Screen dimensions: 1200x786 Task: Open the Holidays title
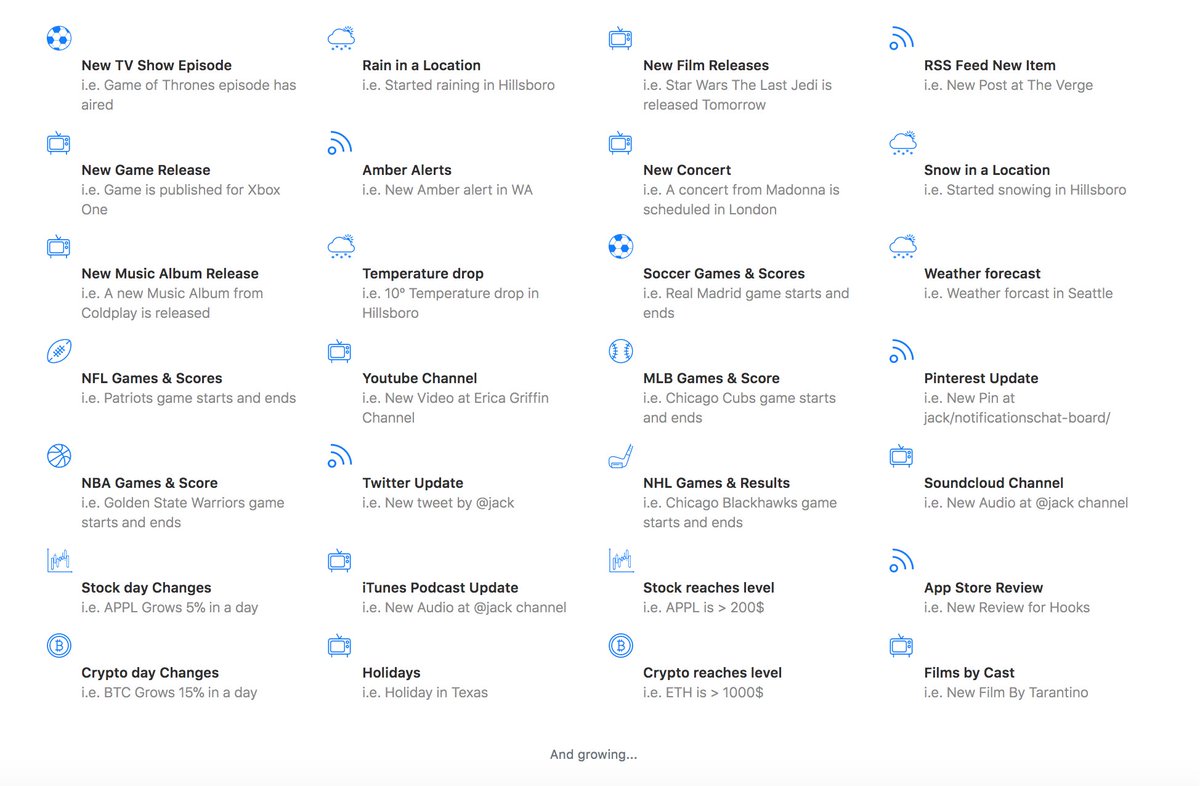click(391, 673)
